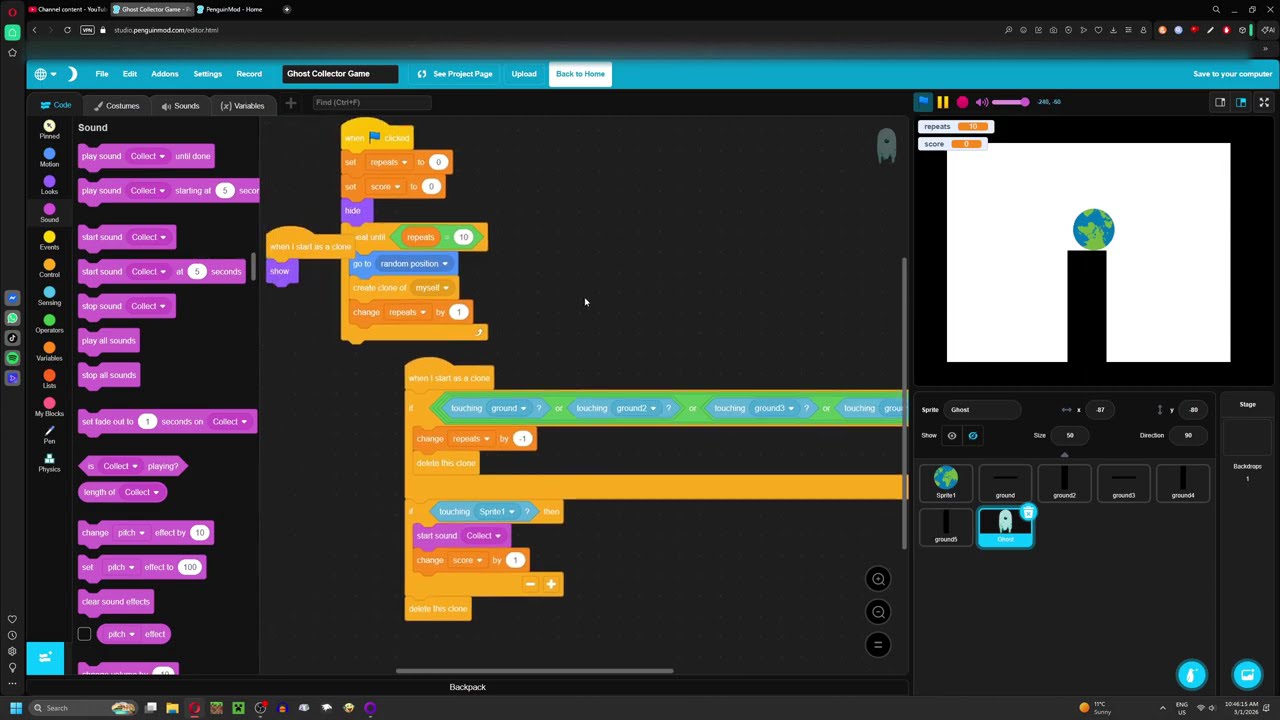The width and height of the screenshot is (1280, 720).
Task: Click See Project Page button
Action: (x=455, y=74)
